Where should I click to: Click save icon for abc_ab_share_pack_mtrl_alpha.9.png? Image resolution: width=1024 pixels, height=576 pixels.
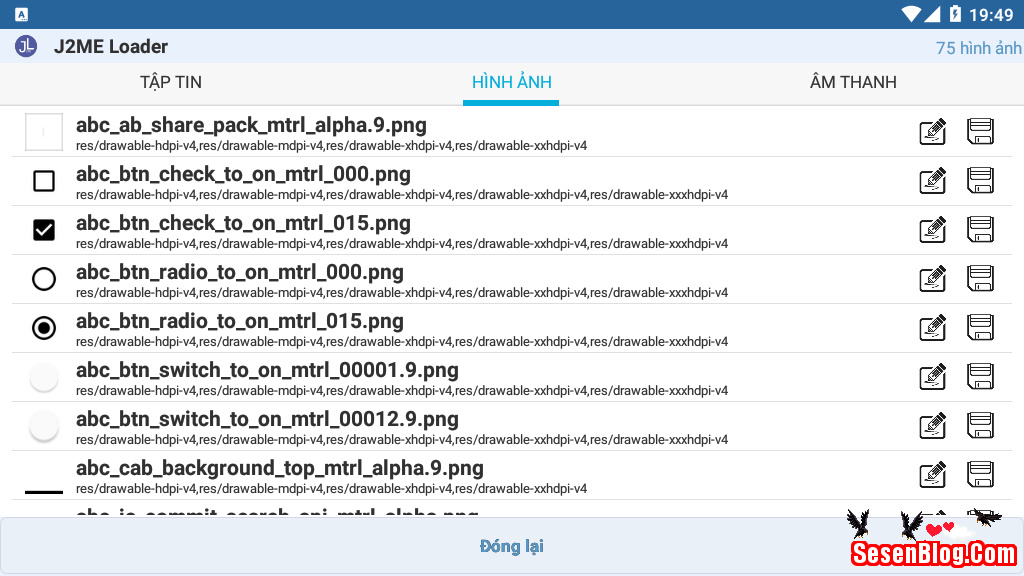point(980,132)
